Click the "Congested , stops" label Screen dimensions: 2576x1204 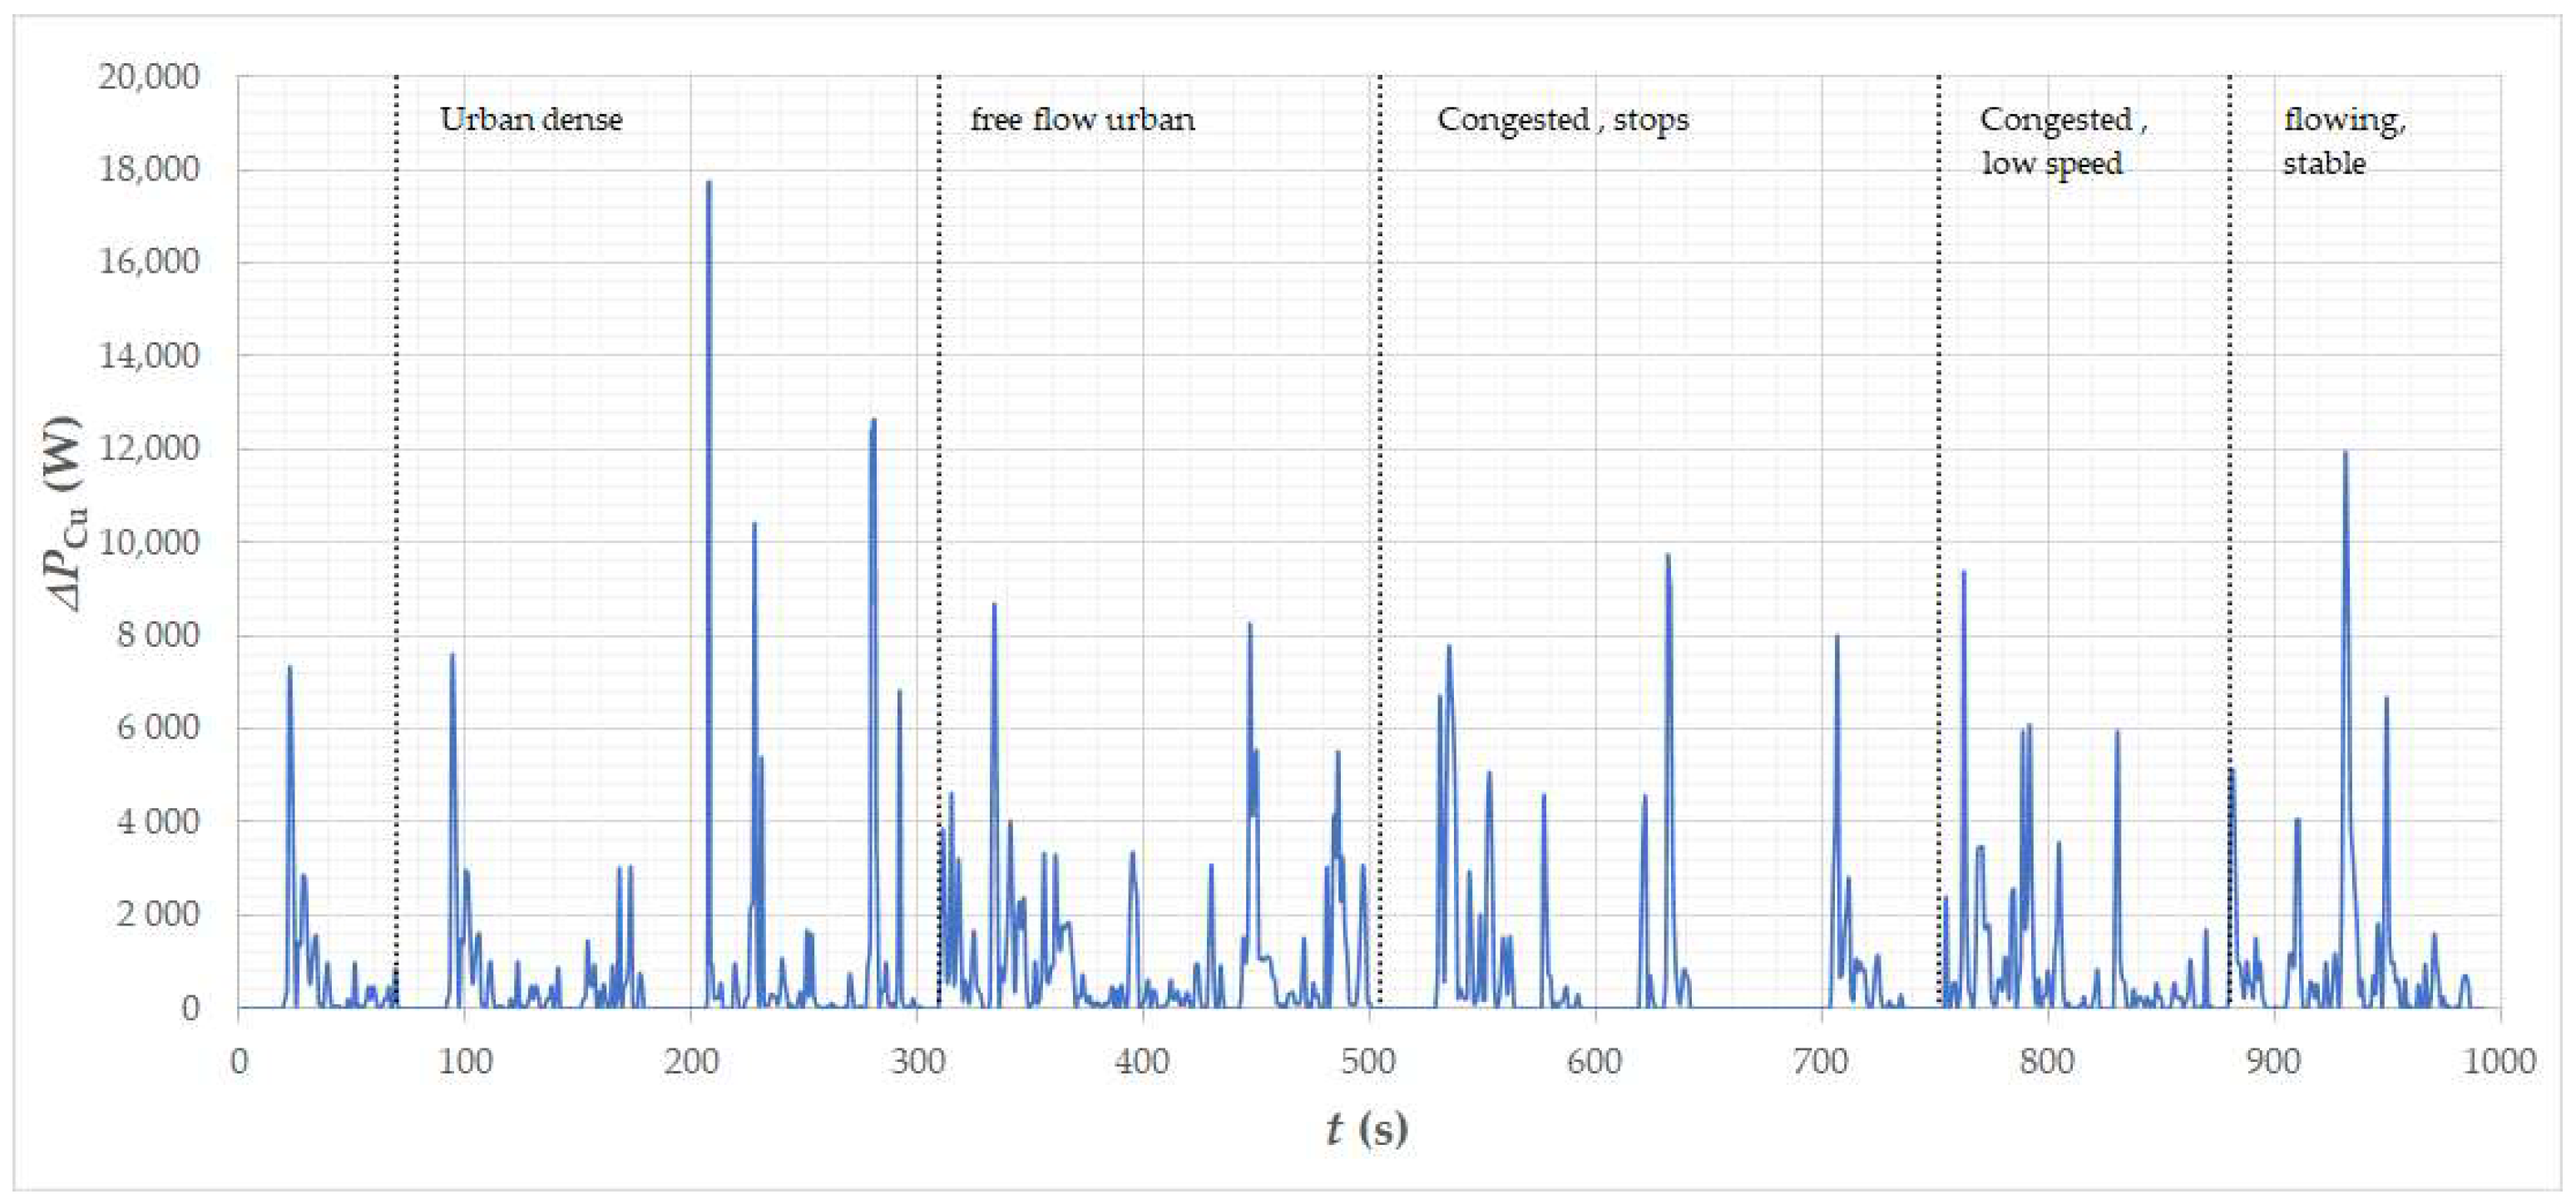coord(1562,120)
